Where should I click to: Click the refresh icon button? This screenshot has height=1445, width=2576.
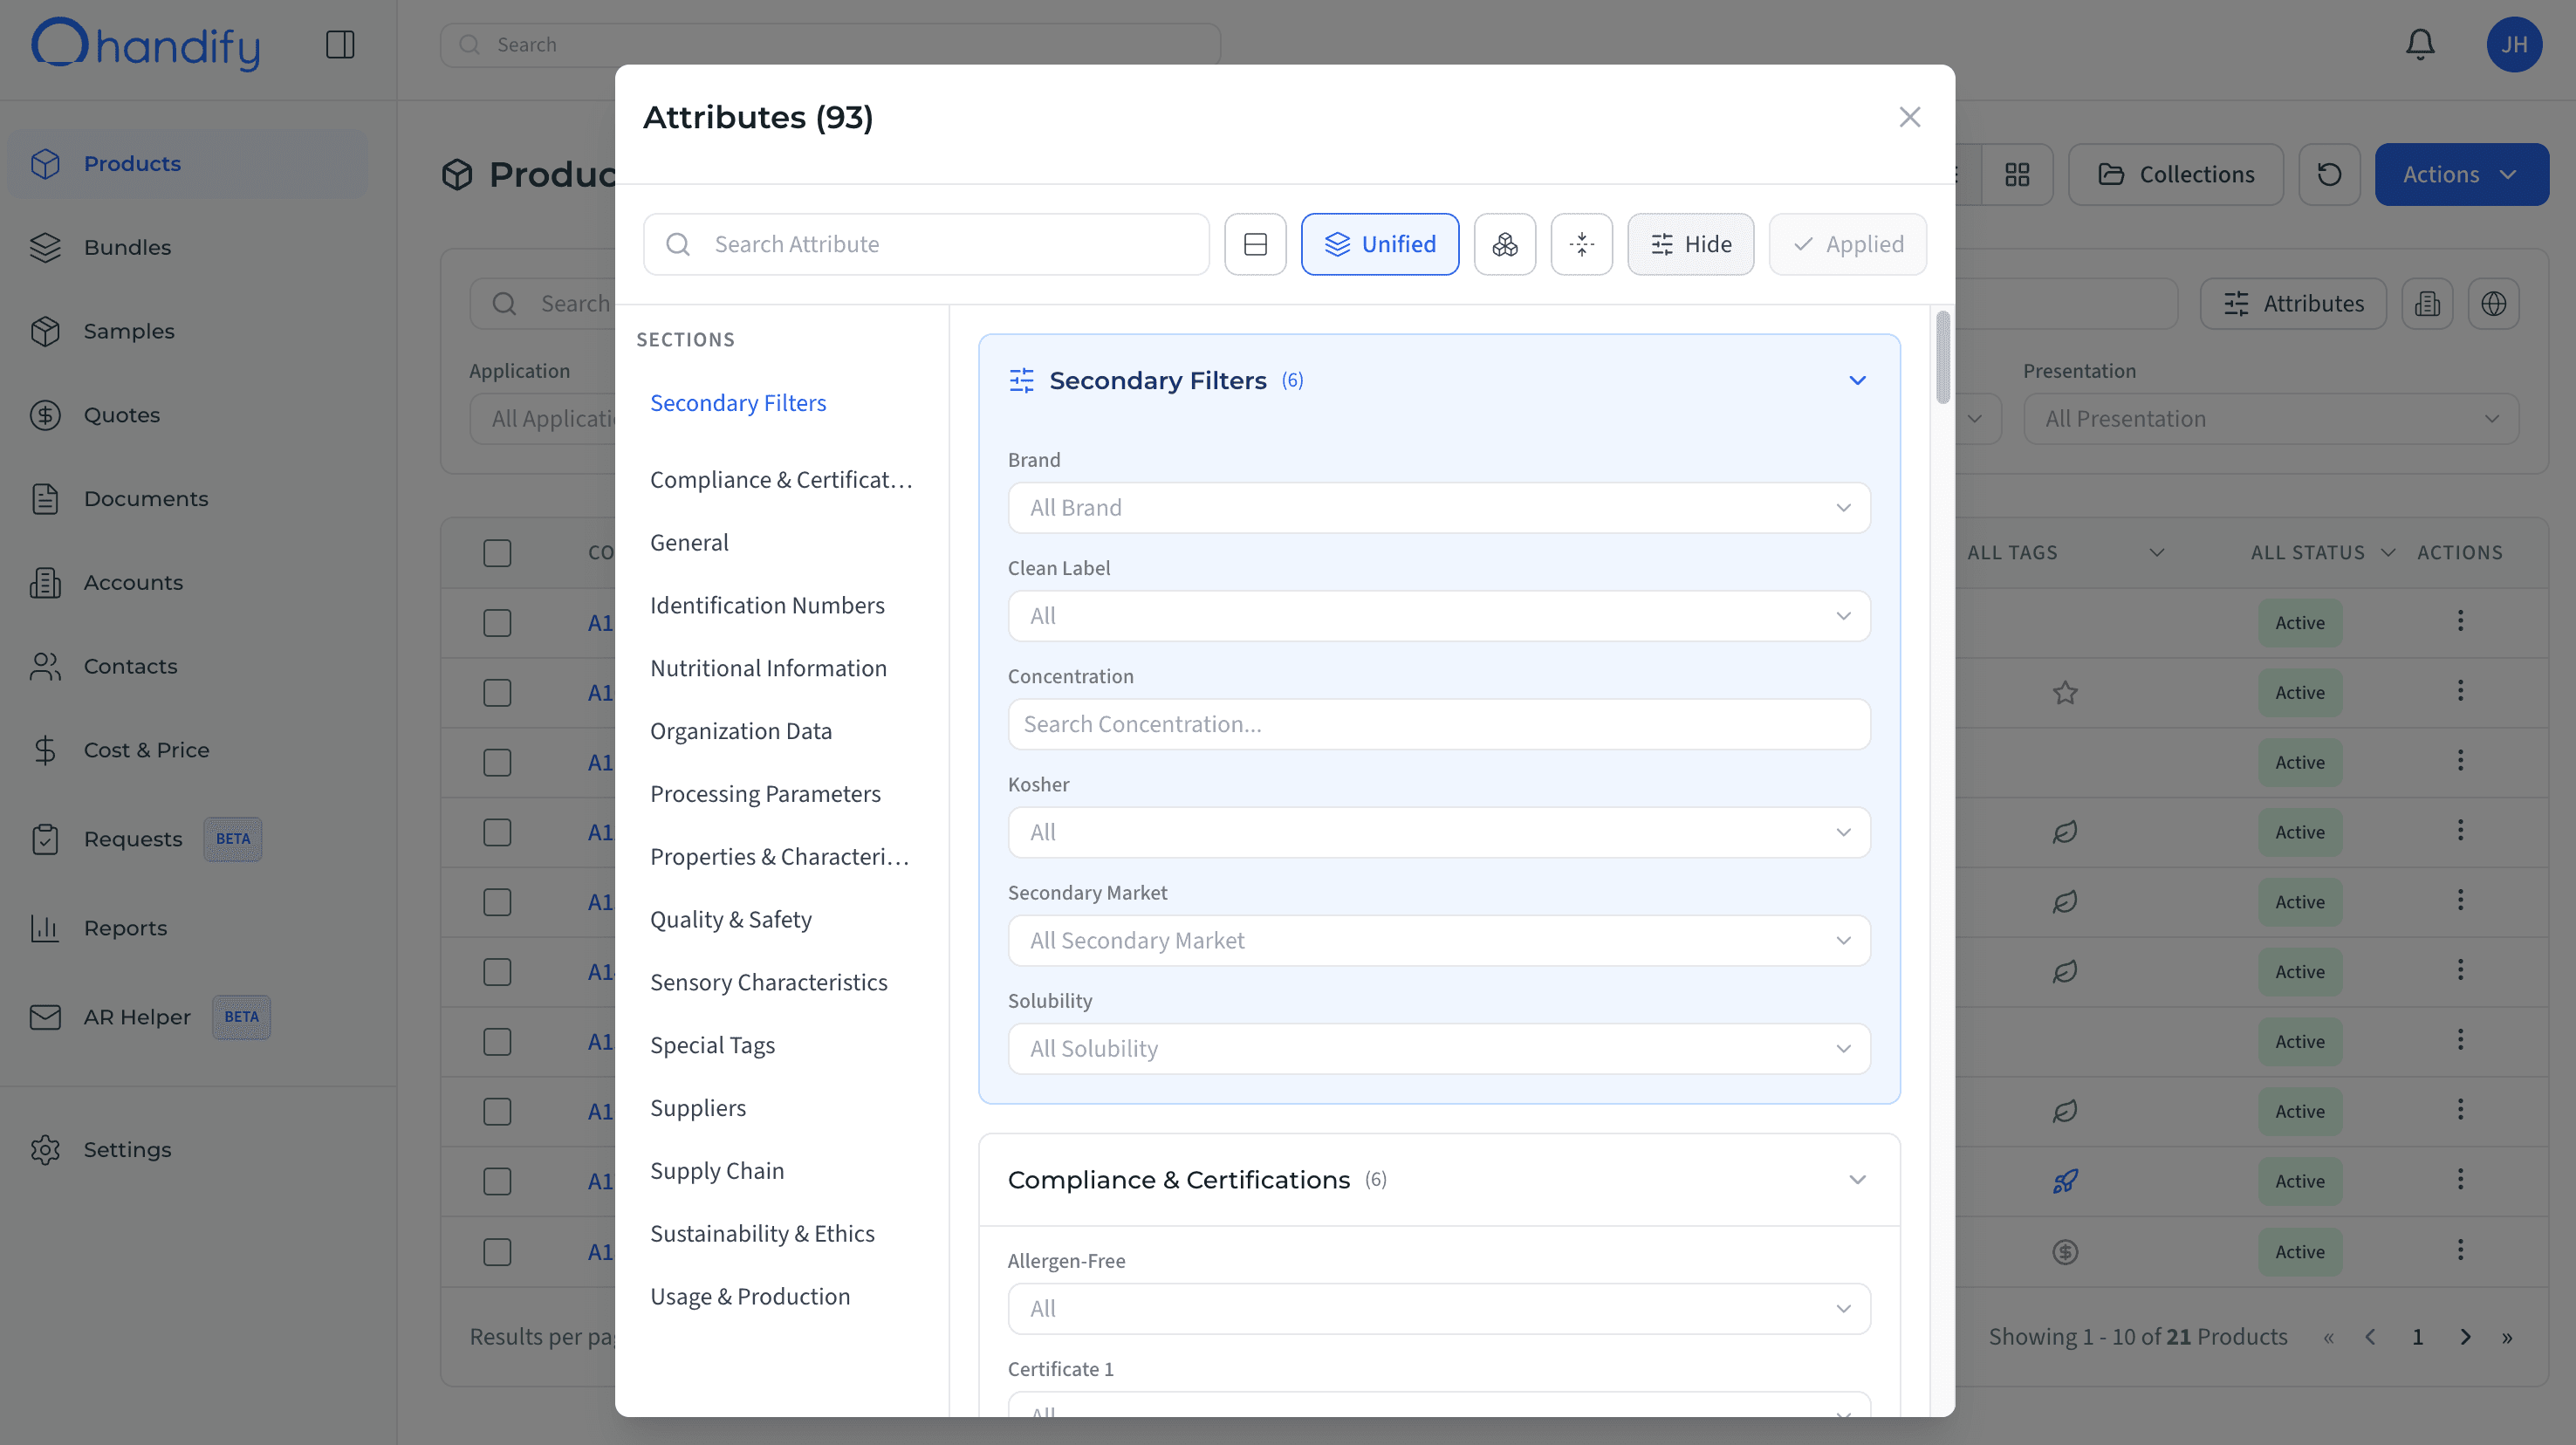pos(2329,174)
